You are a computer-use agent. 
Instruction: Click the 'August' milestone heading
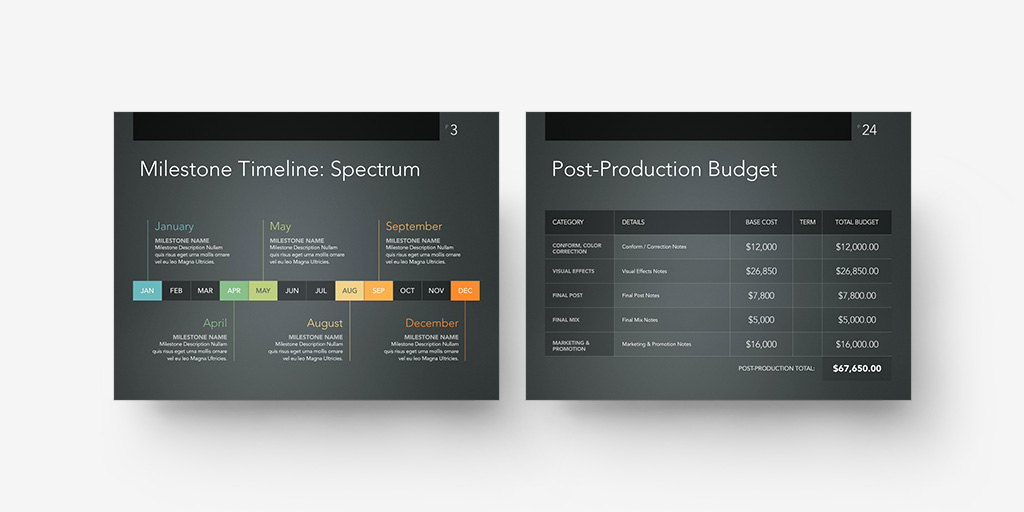click(x=325, y=323)
